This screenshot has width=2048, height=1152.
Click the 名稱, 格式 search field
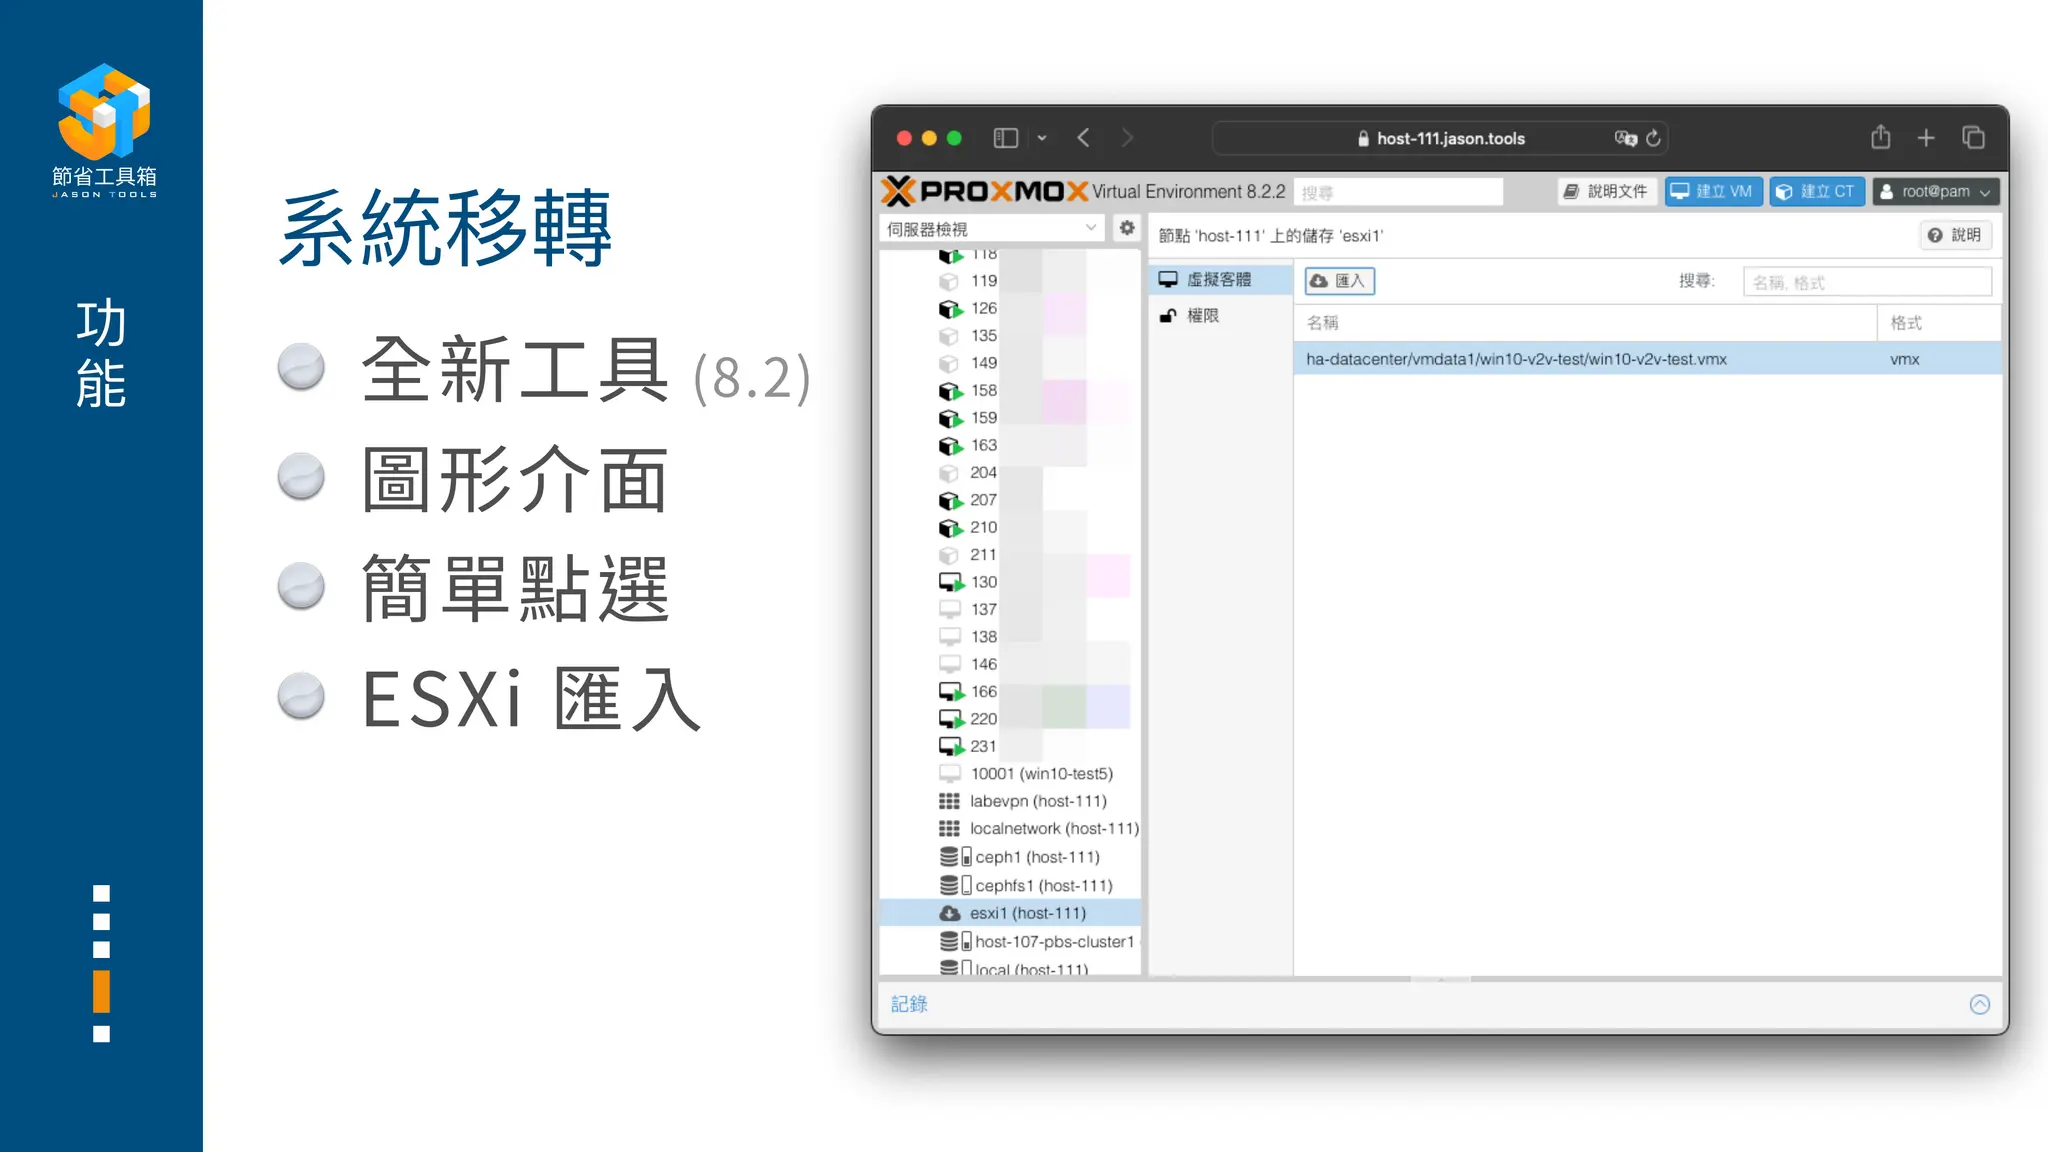[x=1867, y=282]
